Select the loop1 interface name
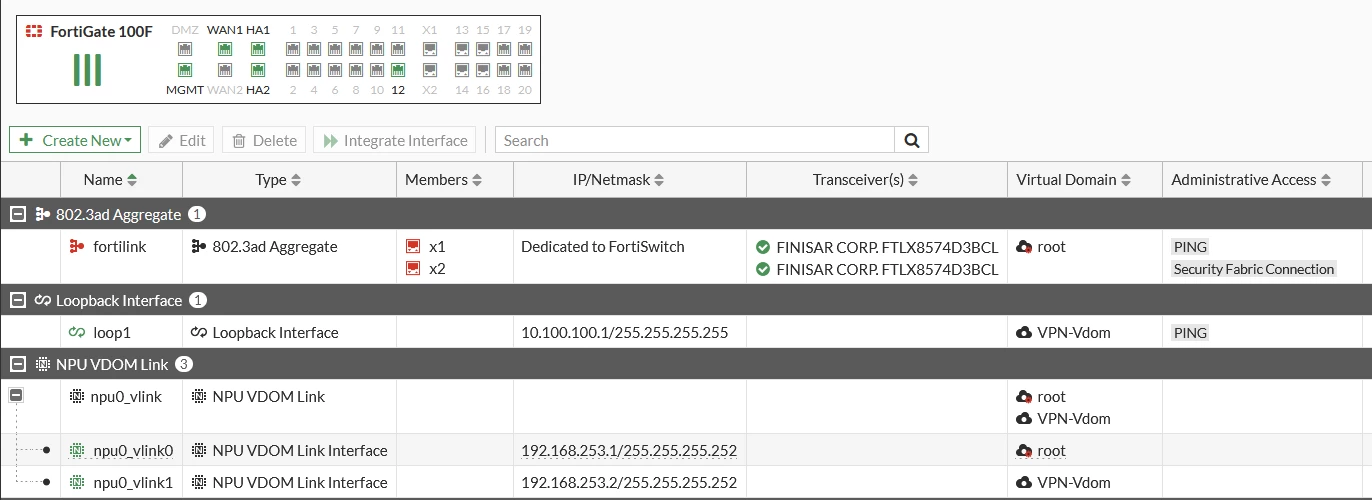 112,332
